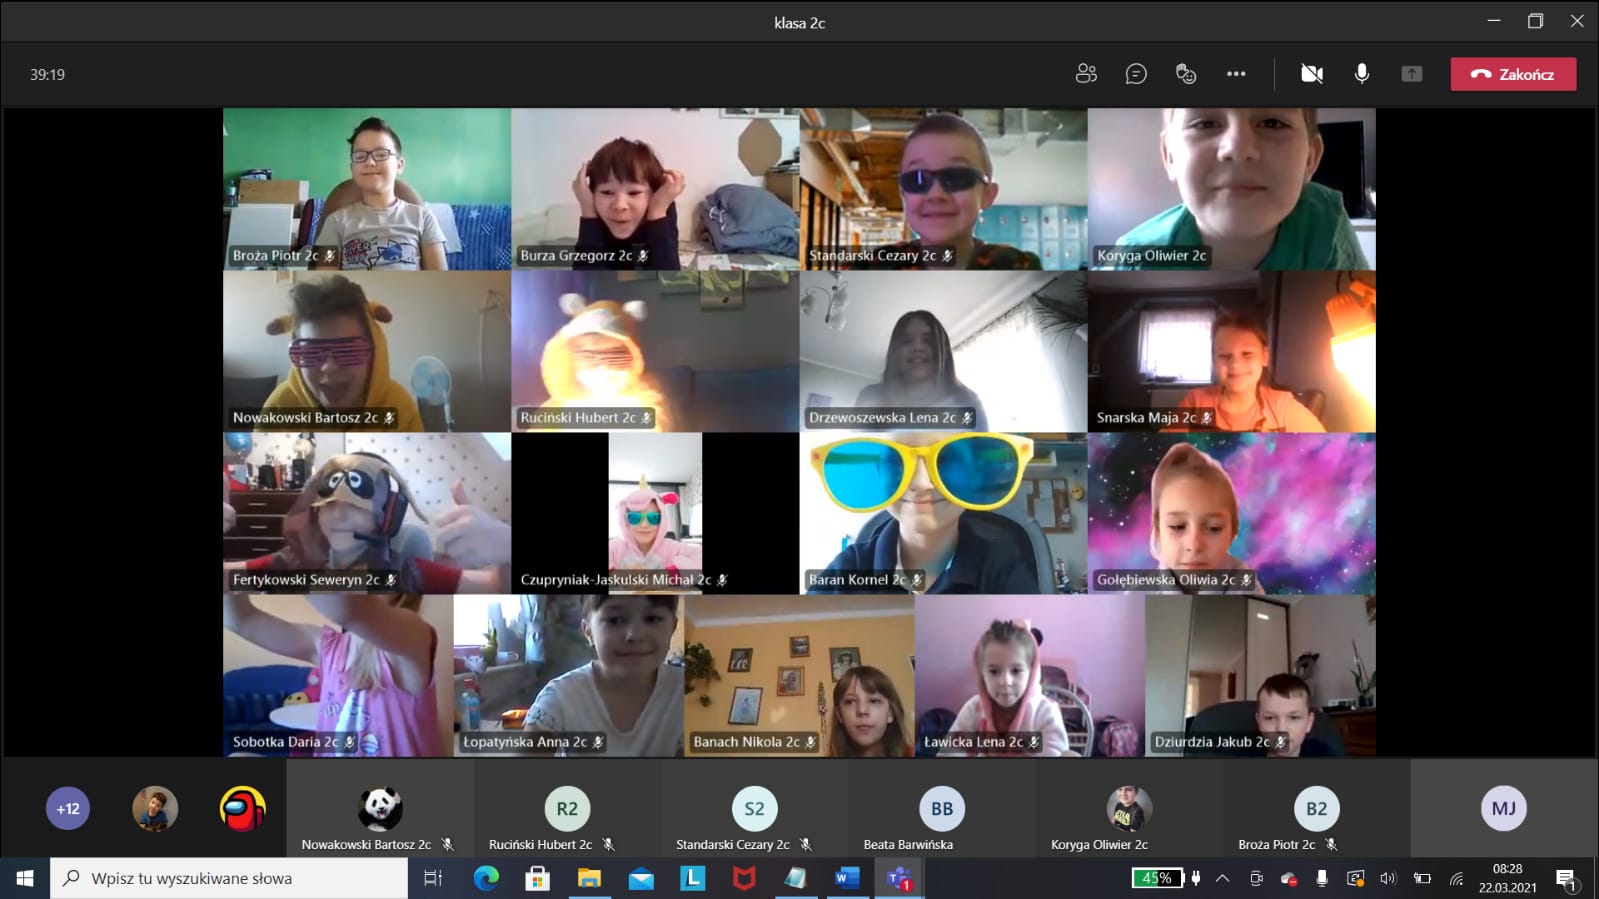
Task: Open the Wi-Fi network tray icon
Action: [x=1456, y=878]
